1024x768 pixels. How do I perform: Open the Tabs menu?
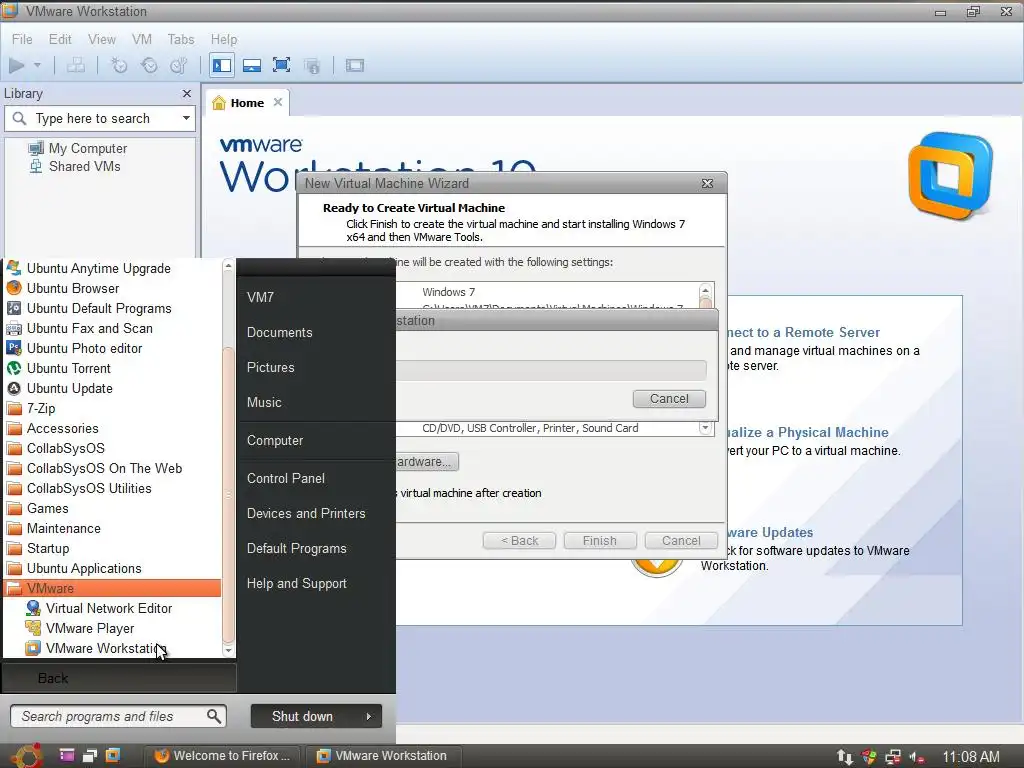click(181, 39)
